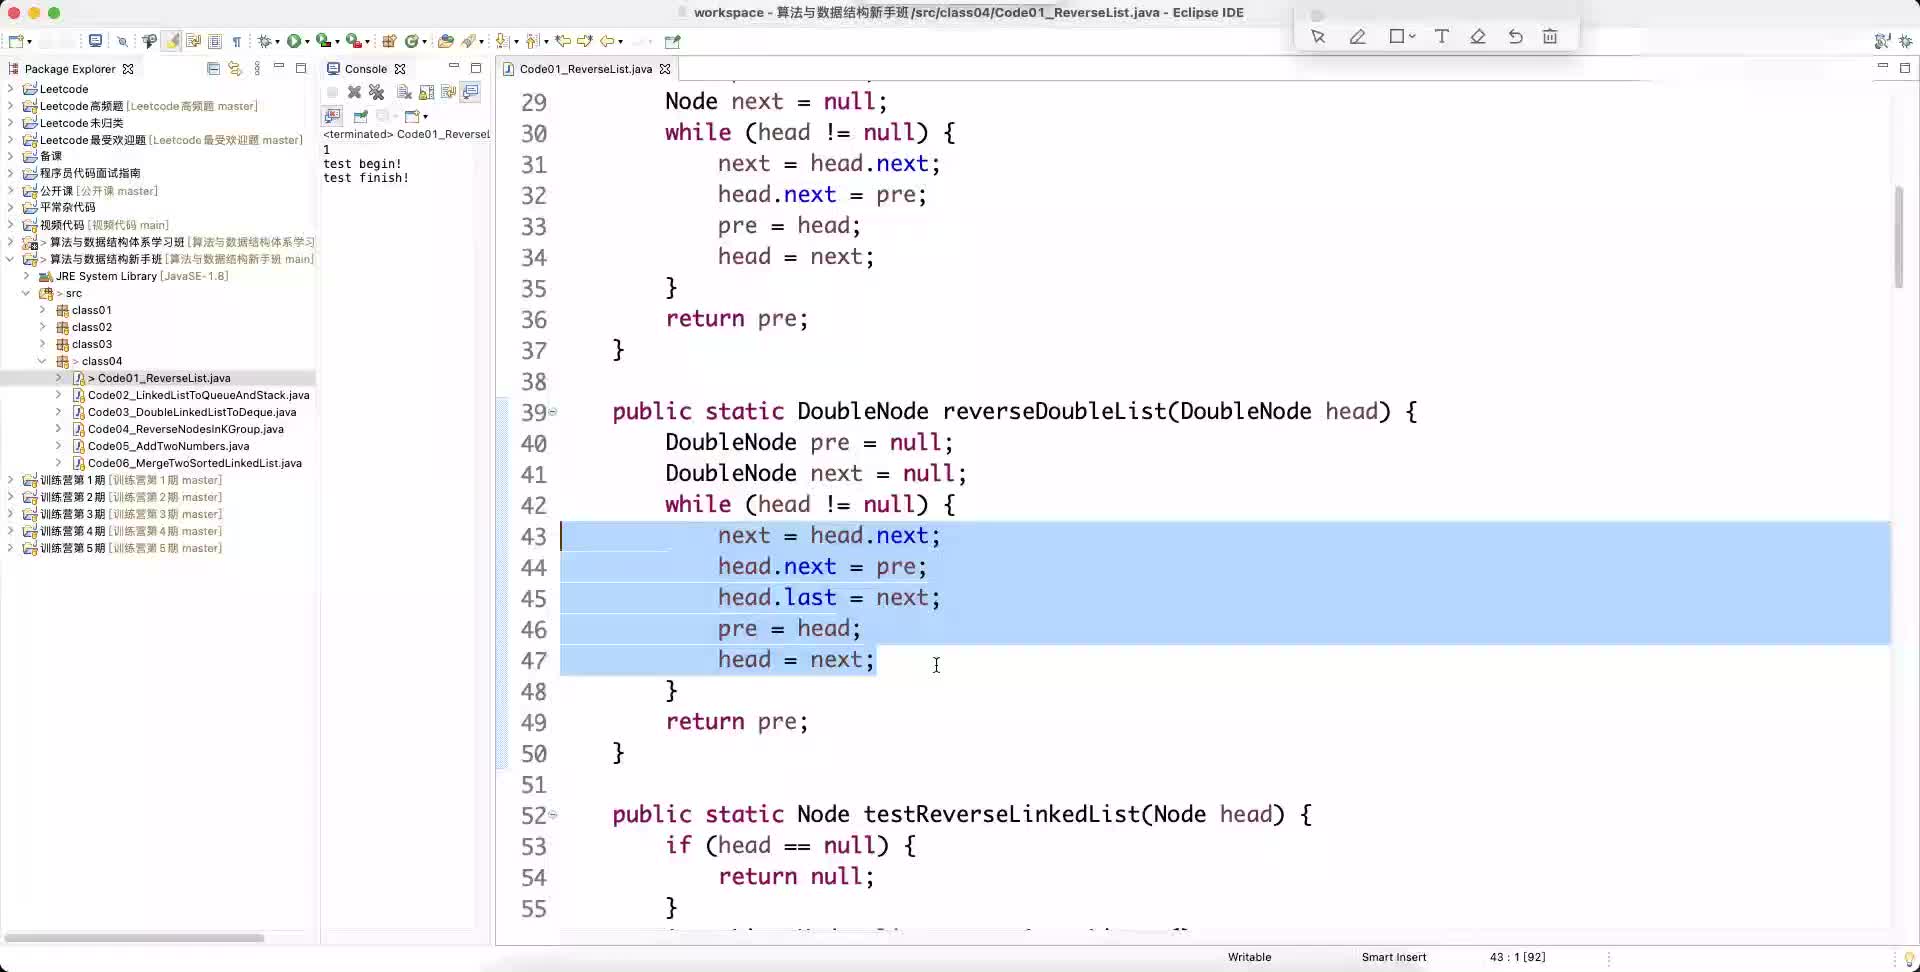Toggle Pin Console button
Screen dimensions: 1920x972
point(360,116)
